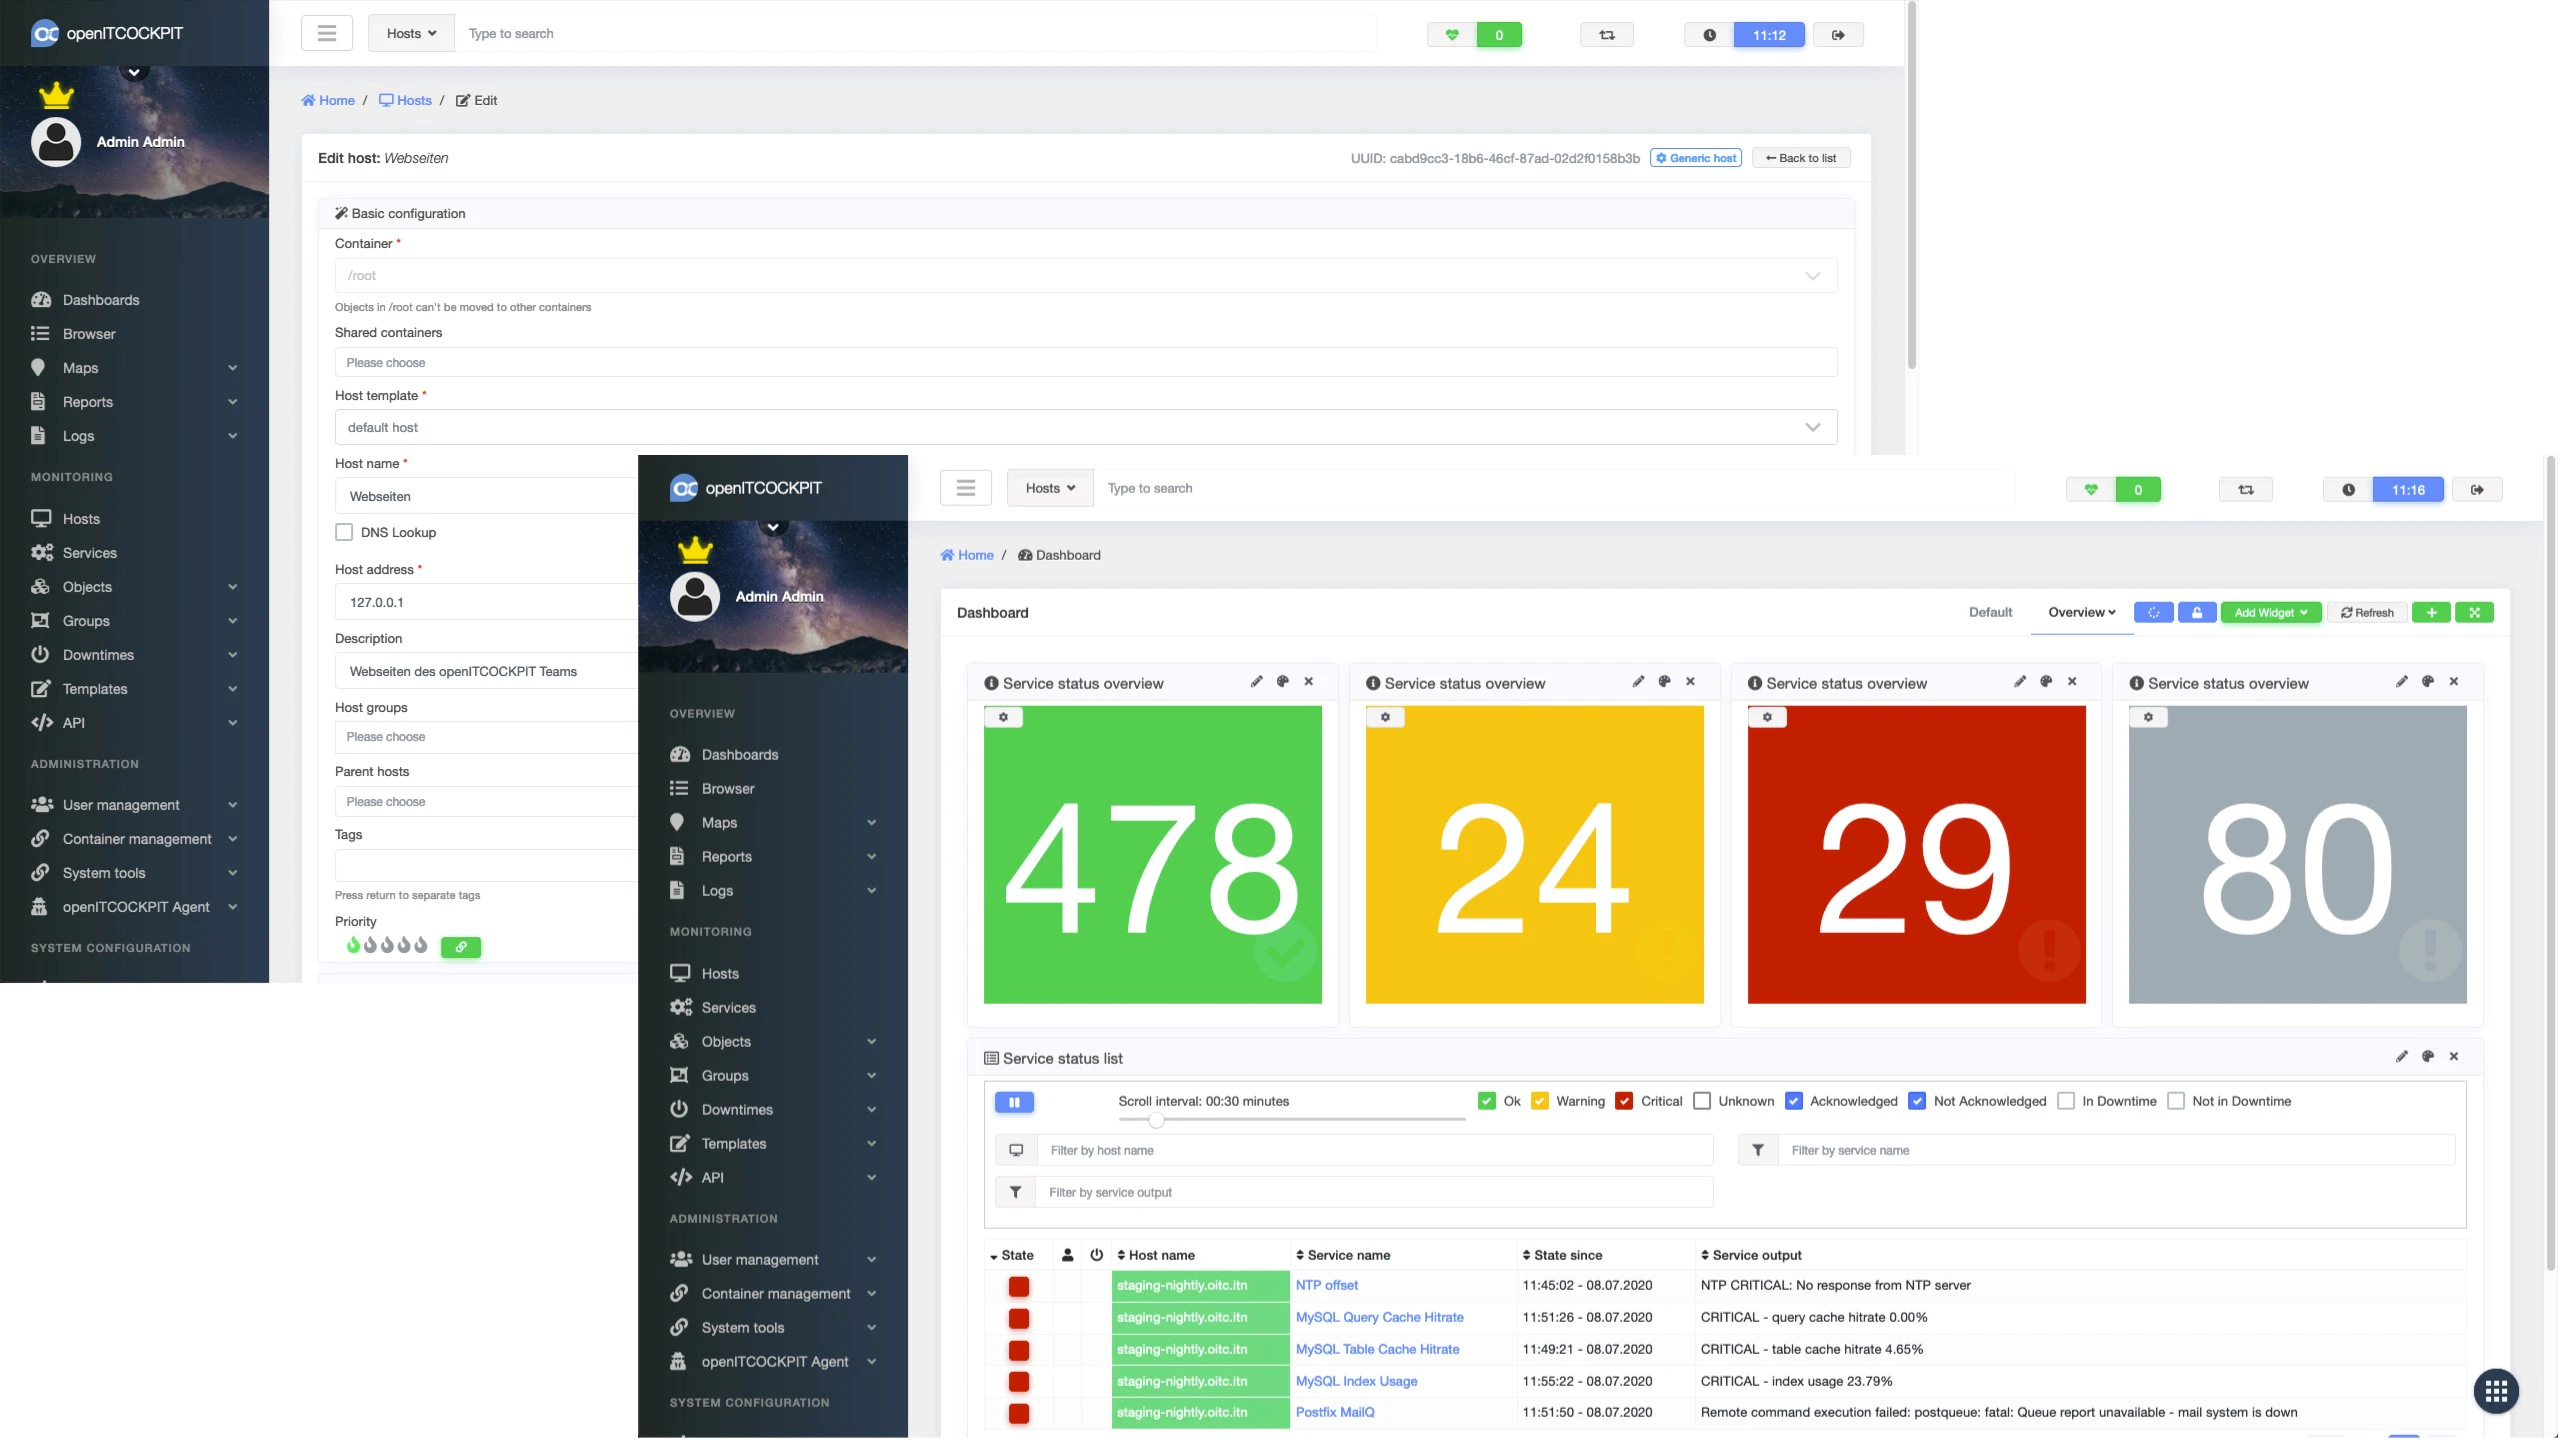Open the Host template dropdown

point(1085,428)
